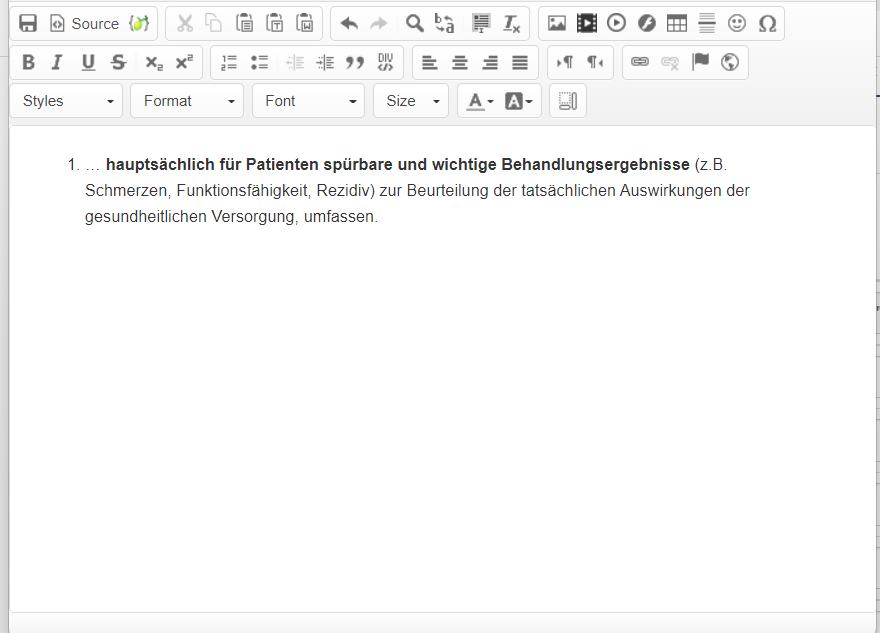Open the text color picker
The image size is (880, 633).
[x=480, y=101]
